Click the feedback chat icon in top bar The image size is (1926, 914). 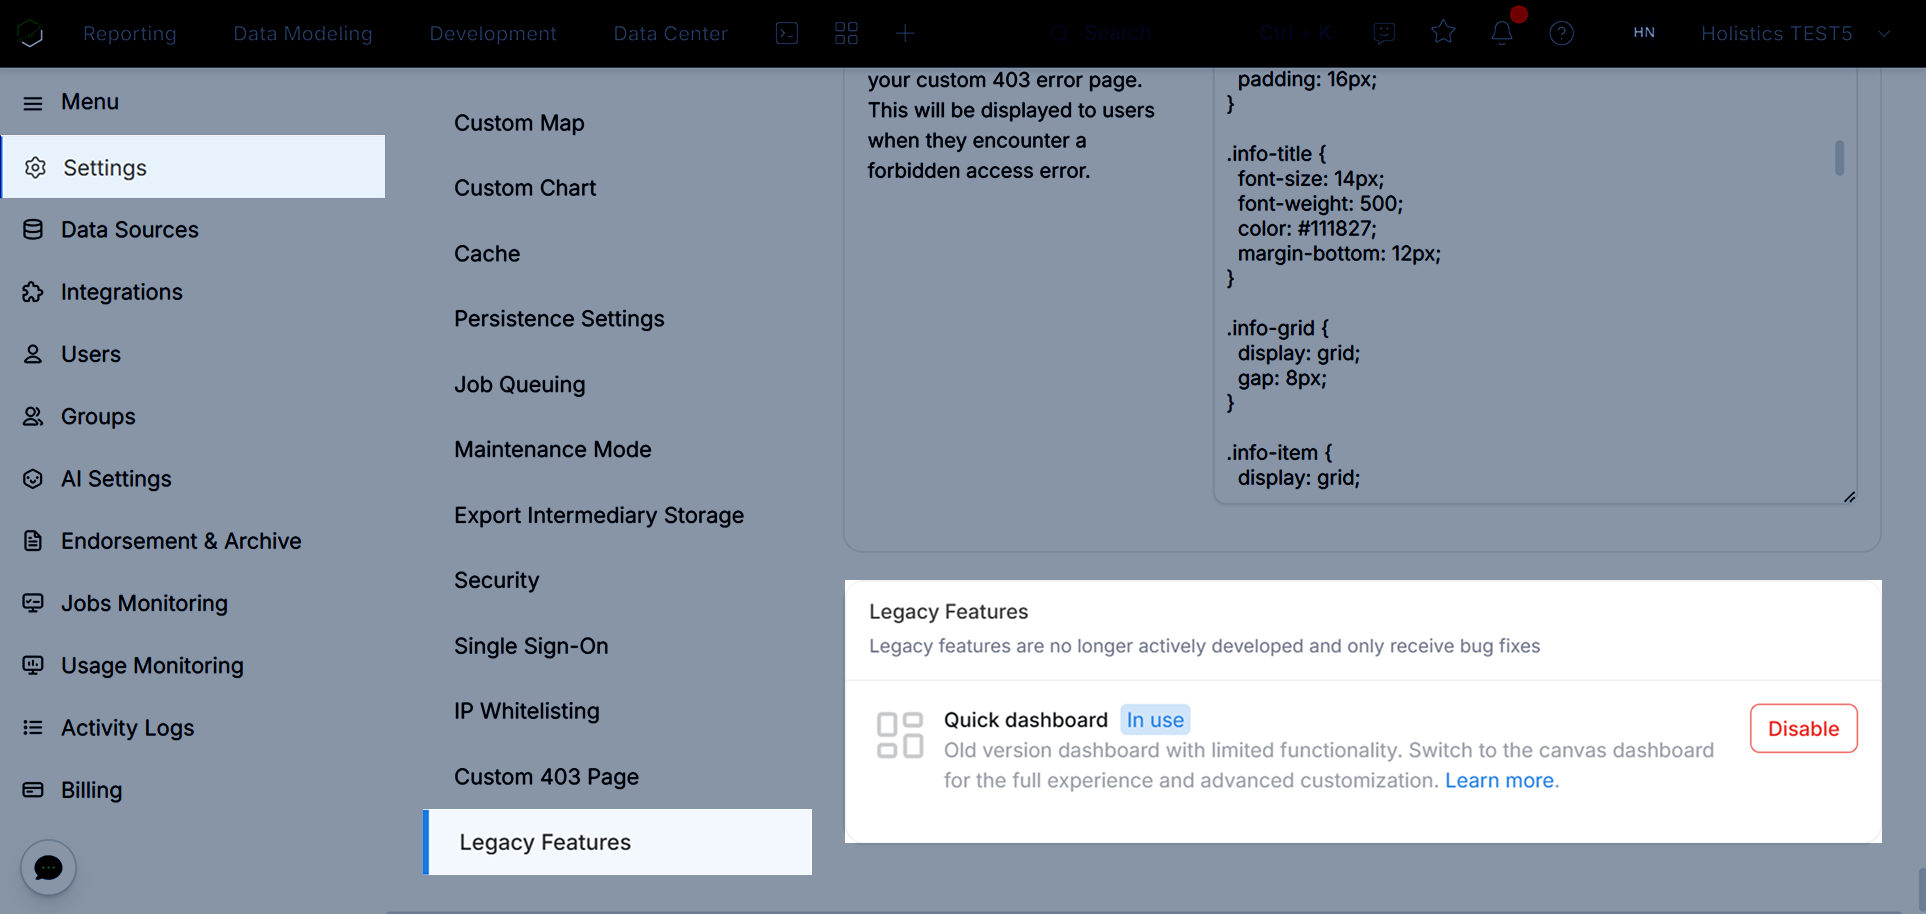[1384, 32]
